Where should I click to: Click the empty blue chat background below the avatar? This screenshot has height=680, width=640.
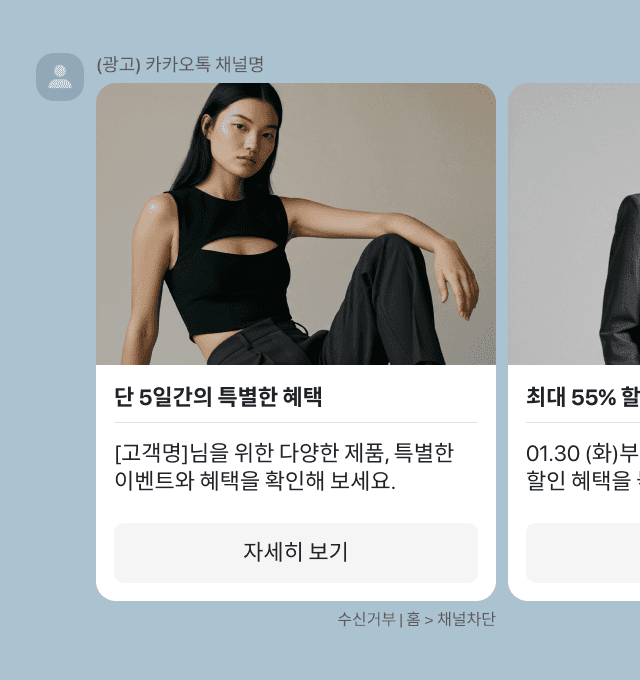48,347
